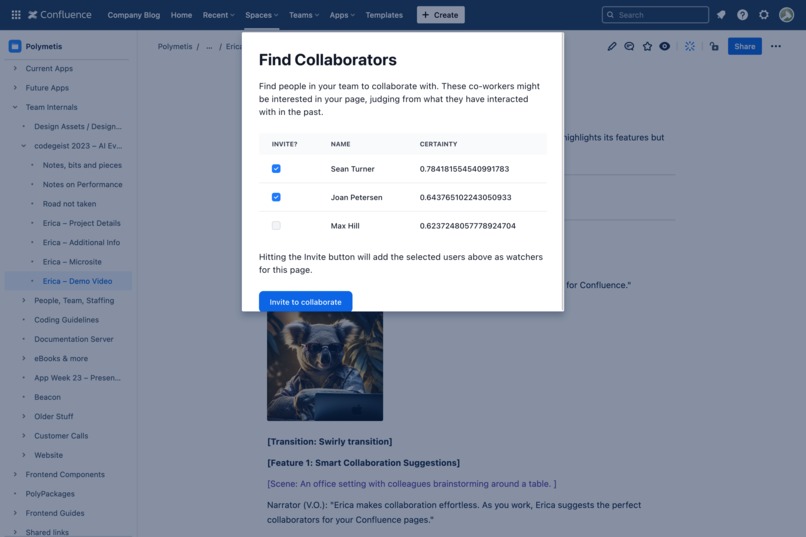
Task: Expand the Future Apps tree item
Action: point(15,87)
